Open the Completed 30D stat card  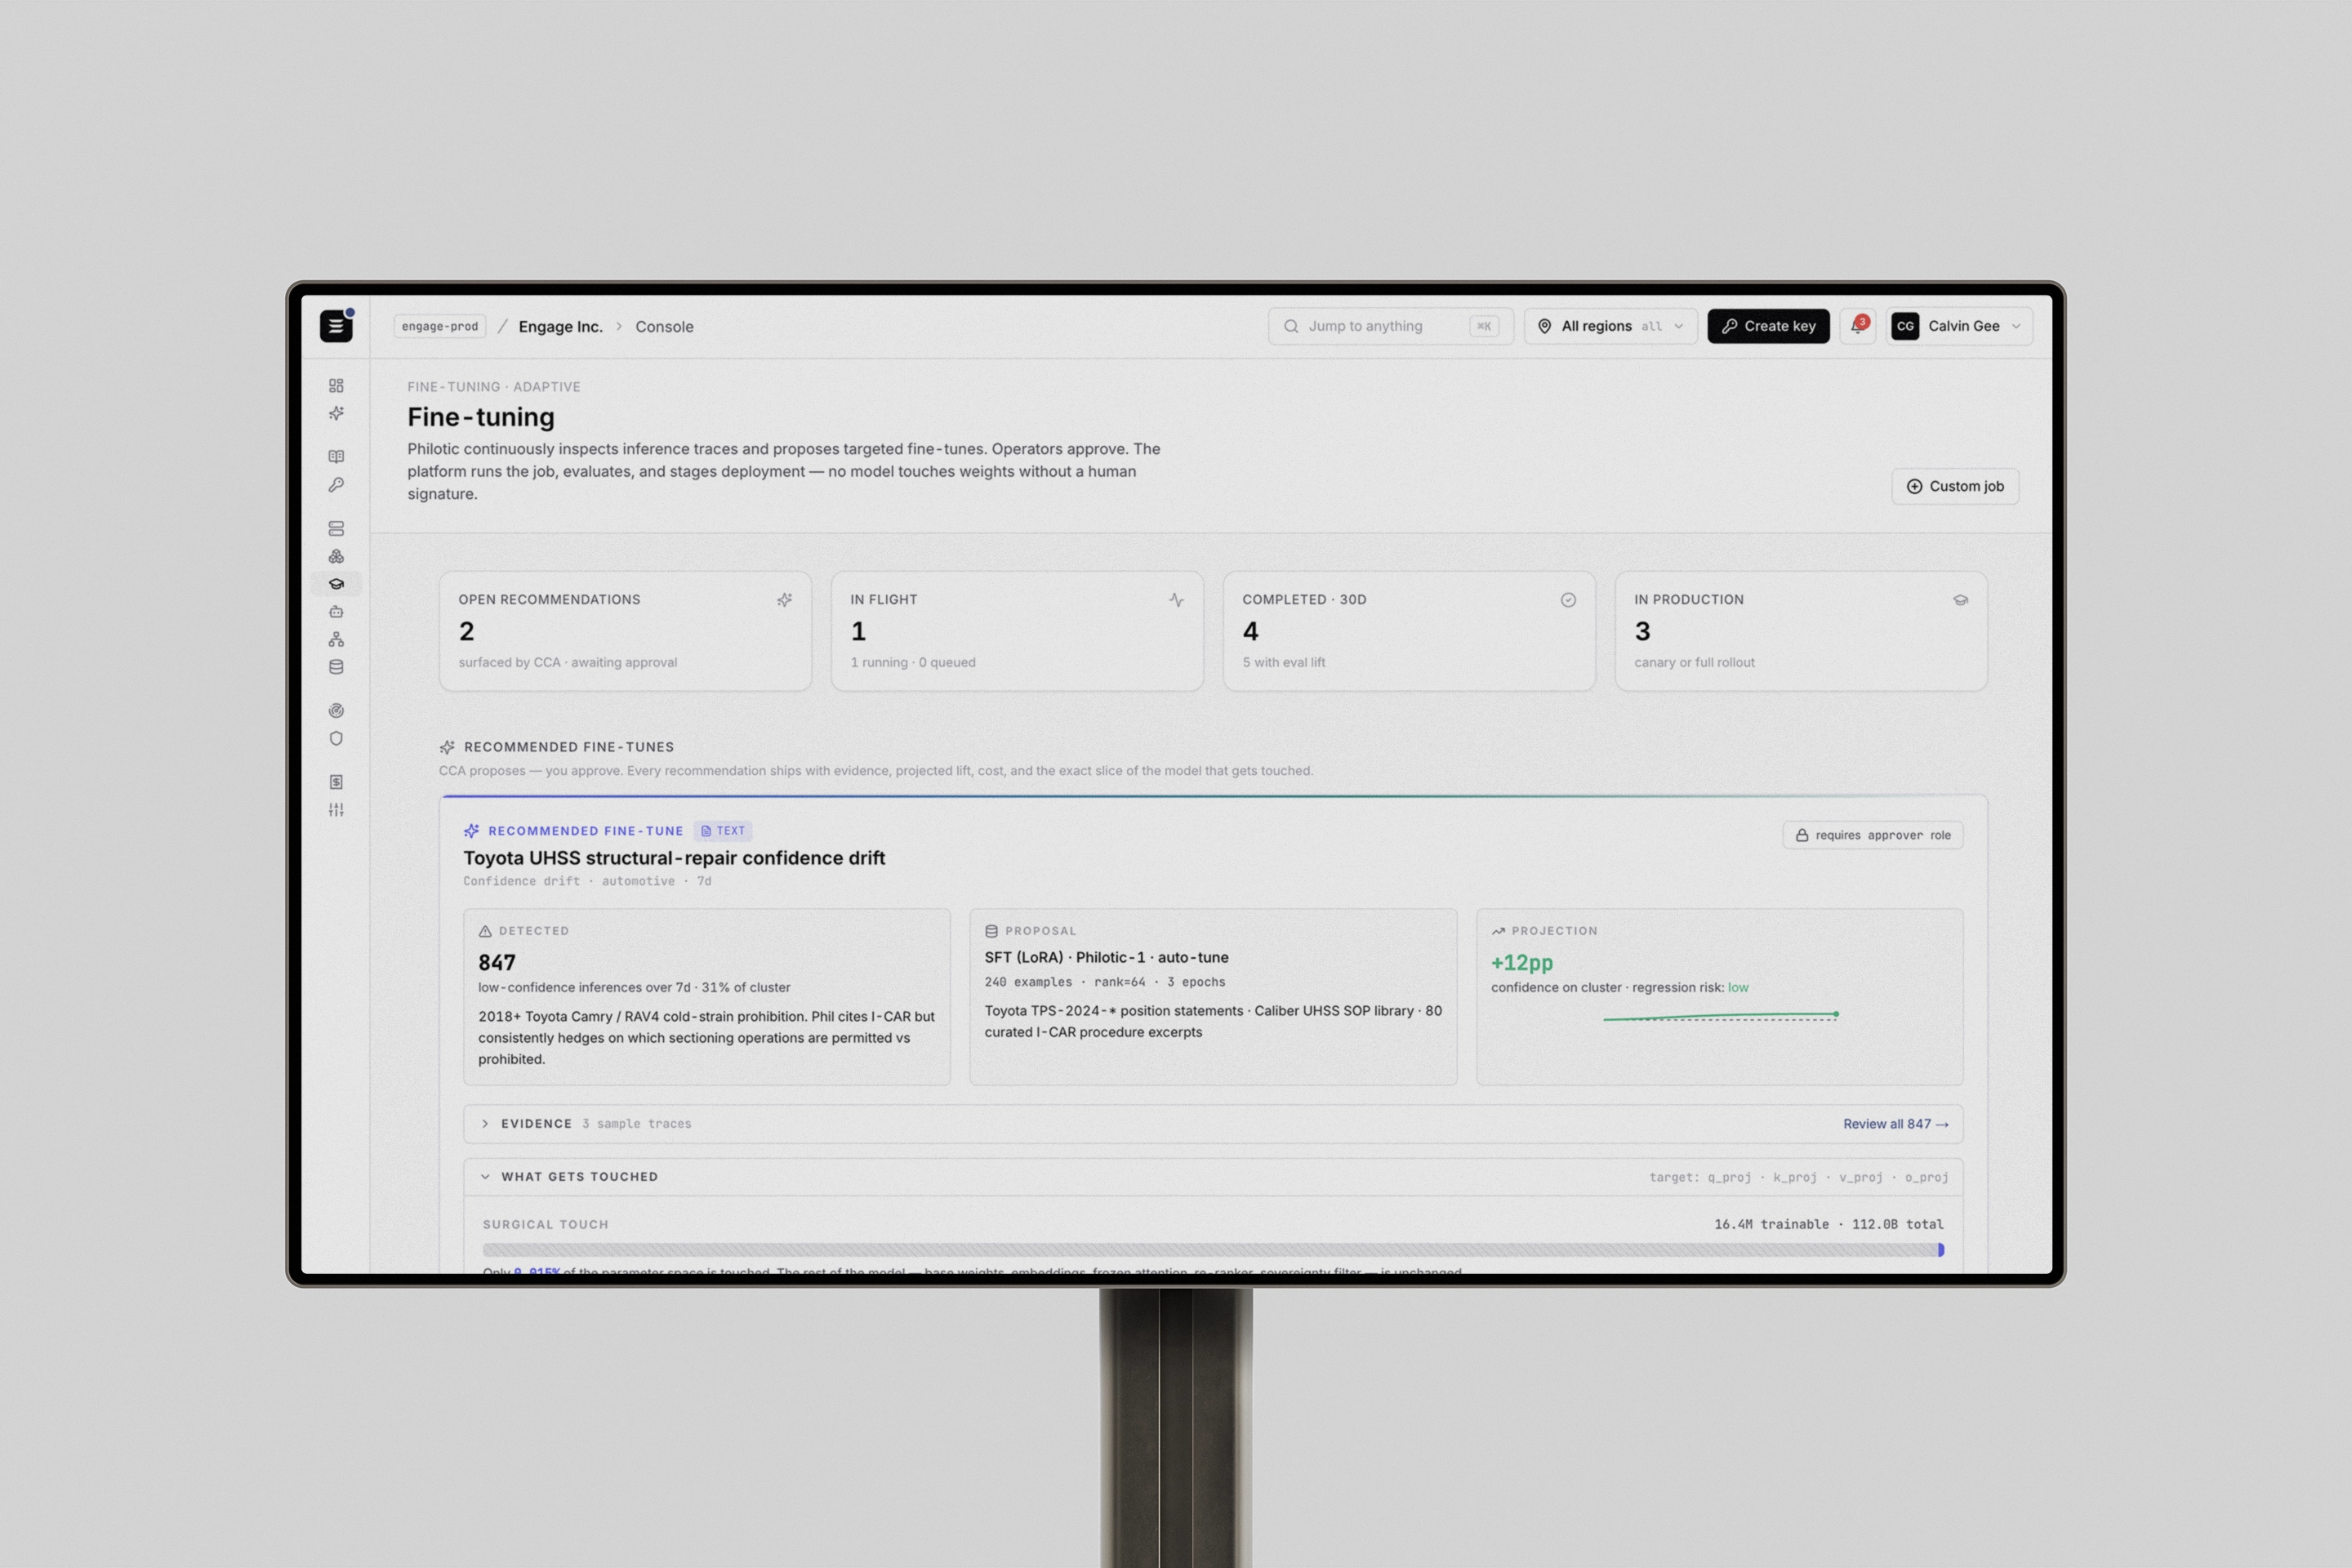pos(1409,631)
